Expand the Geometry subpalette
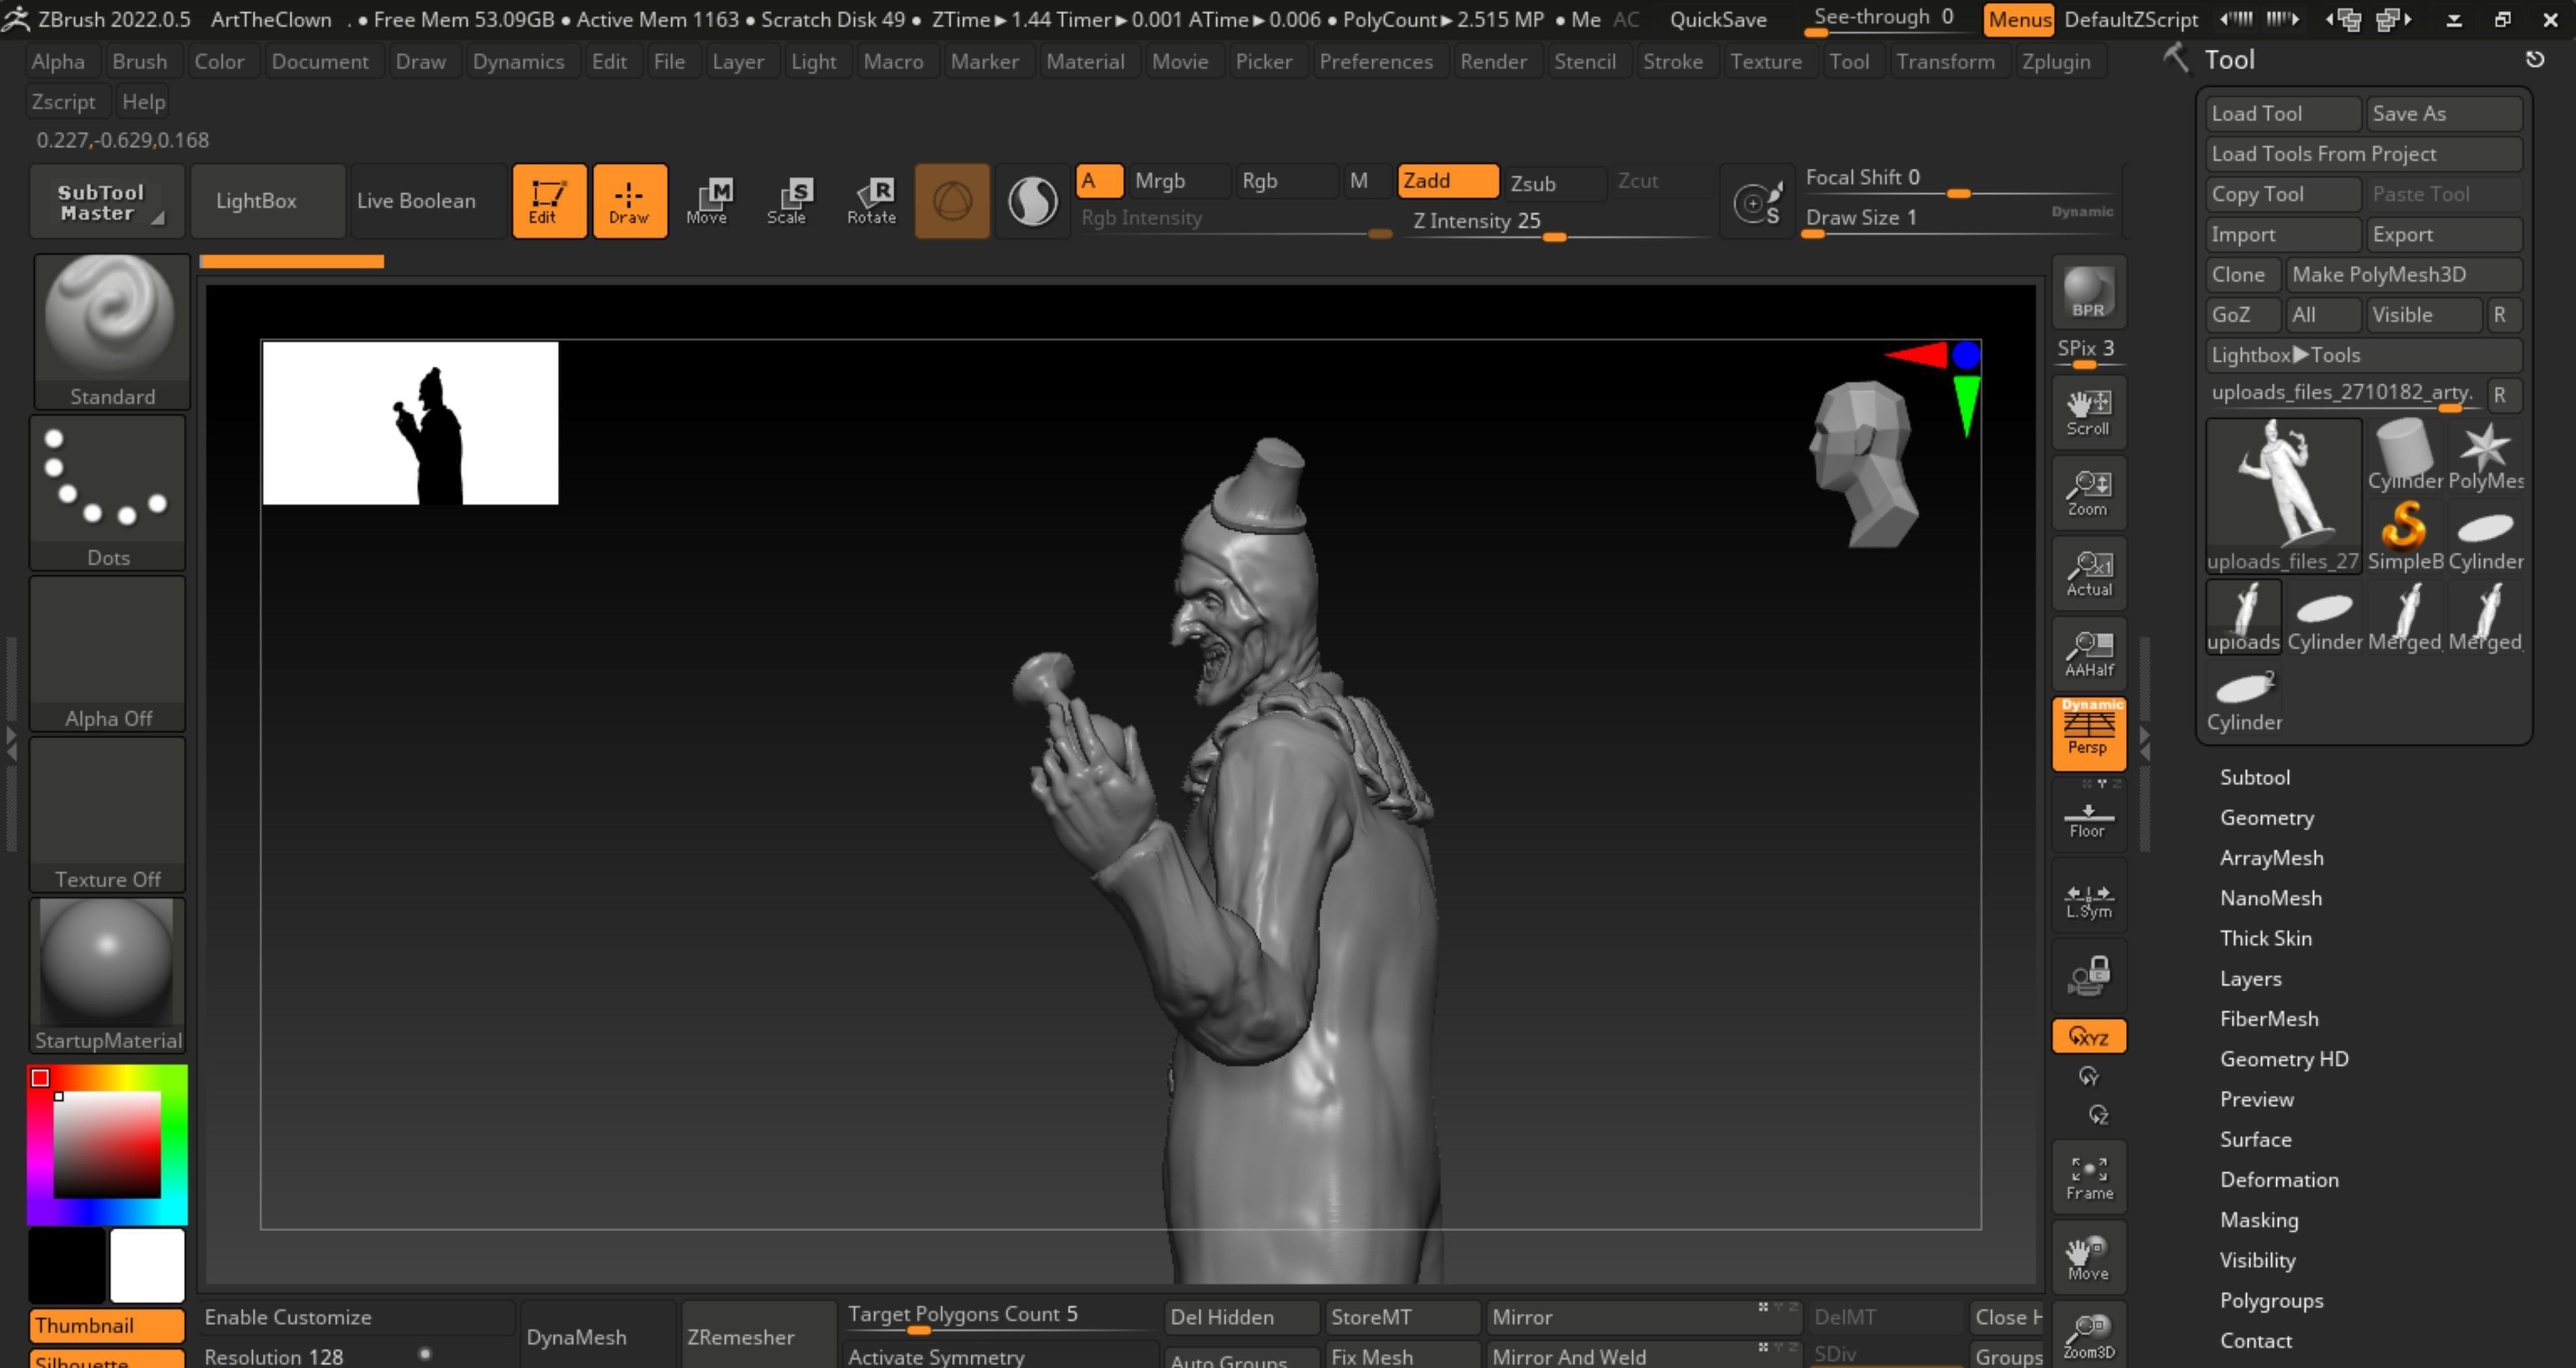This screenshot has height=1368, width=2576. pyautogui.click(x=2266, y=817)
